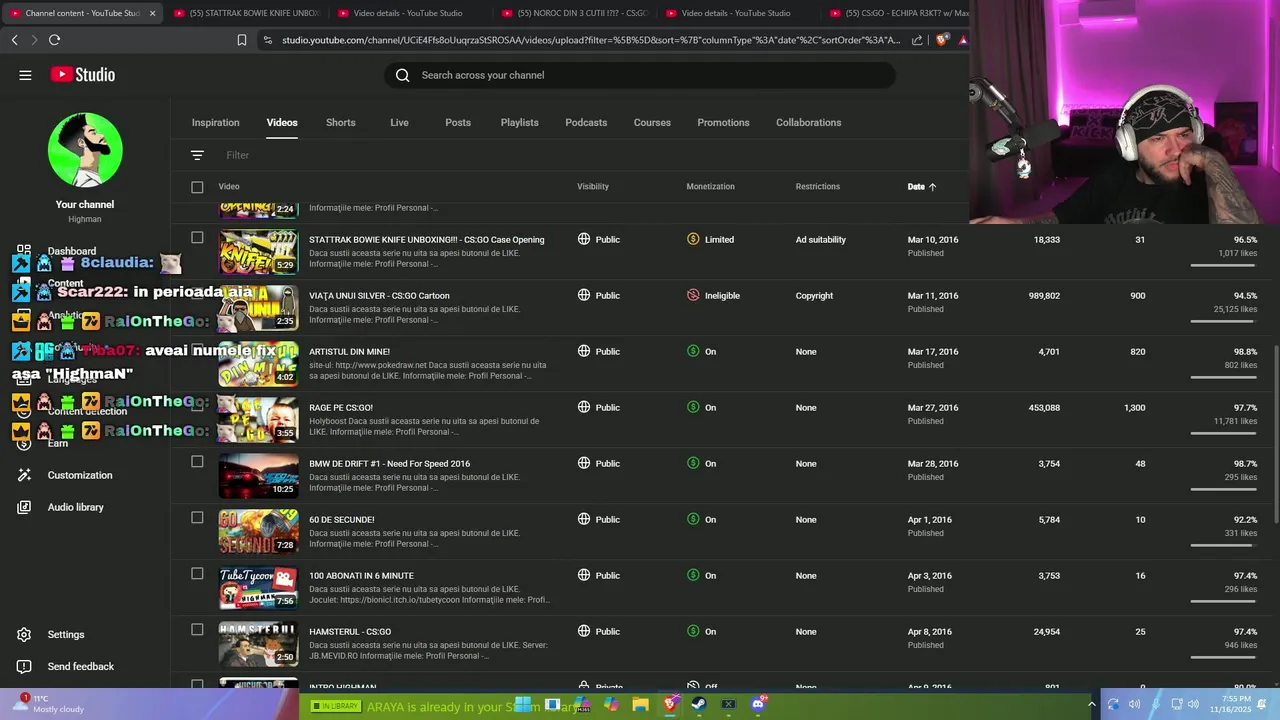Bookmark this page with the bookmark icon

[242, 40]
